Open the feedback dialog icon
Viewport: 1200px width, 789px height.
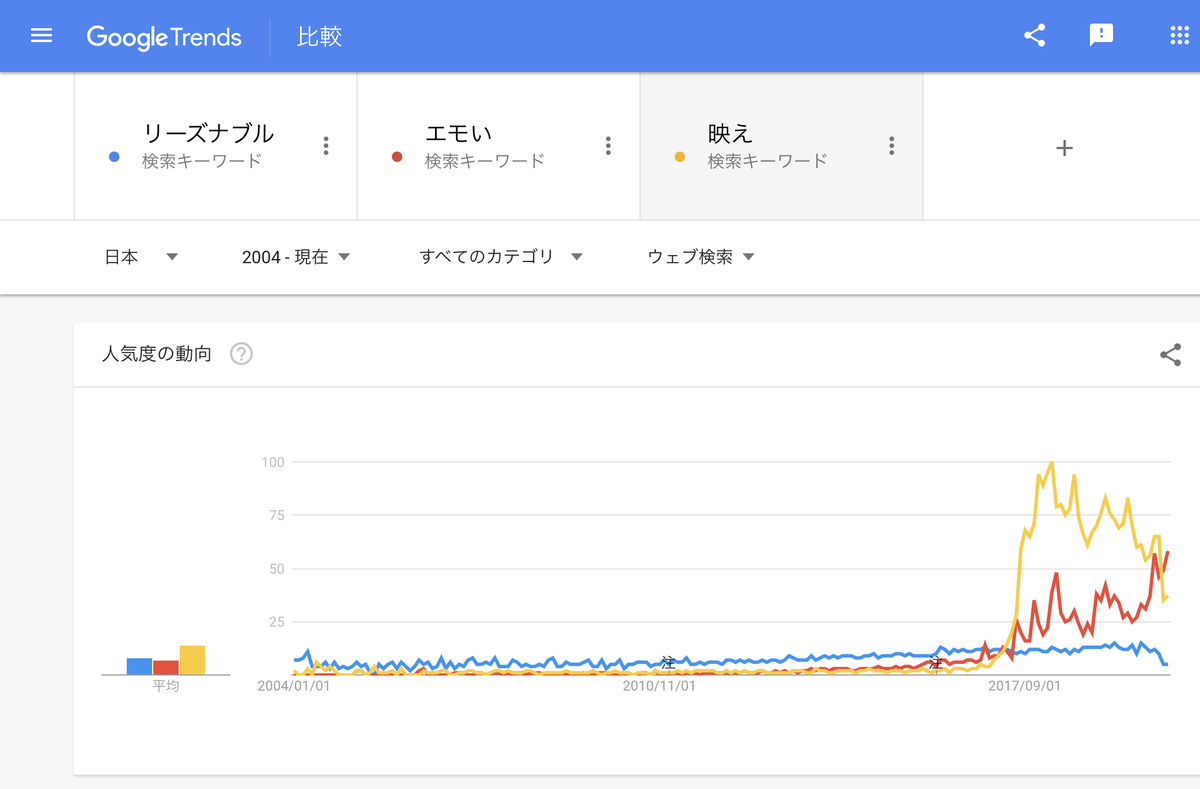click(x=1101, y=35)
